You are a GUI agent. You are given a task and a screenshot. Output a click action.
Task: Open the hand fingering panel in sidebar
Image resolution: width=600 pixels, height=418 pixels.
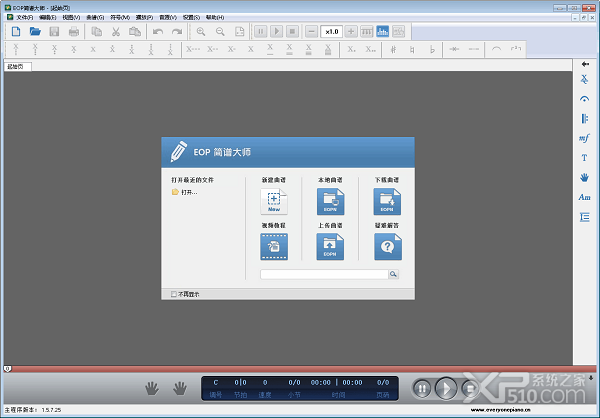click(x=585, y=177)
